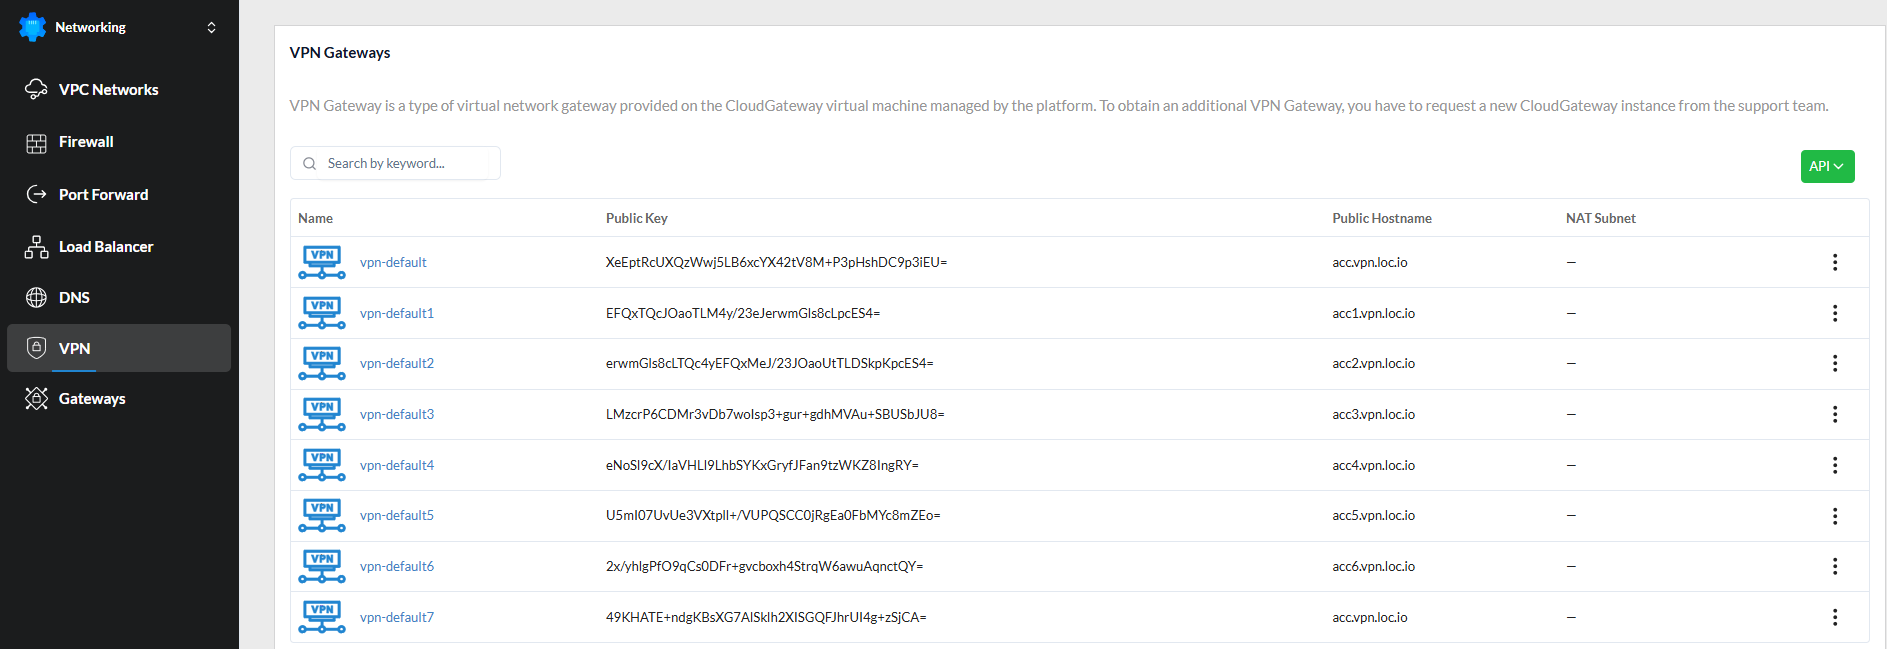Open the vpn-default5 gateway link
1887x649 pixels.
coord(397,515)
